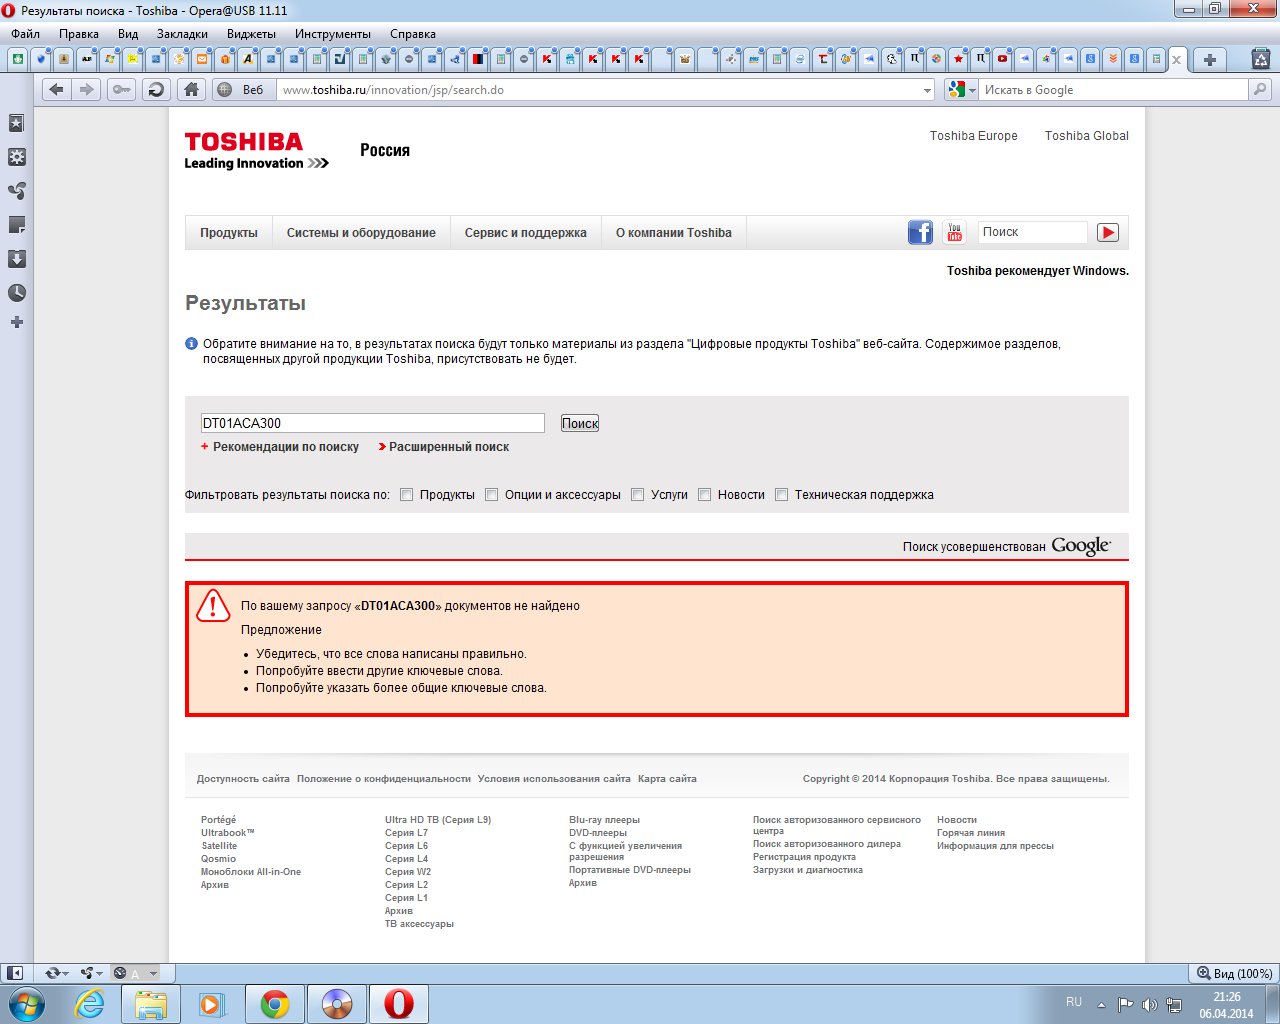
Task: Open the Файл menu
Action: click(x=26, y=34)
